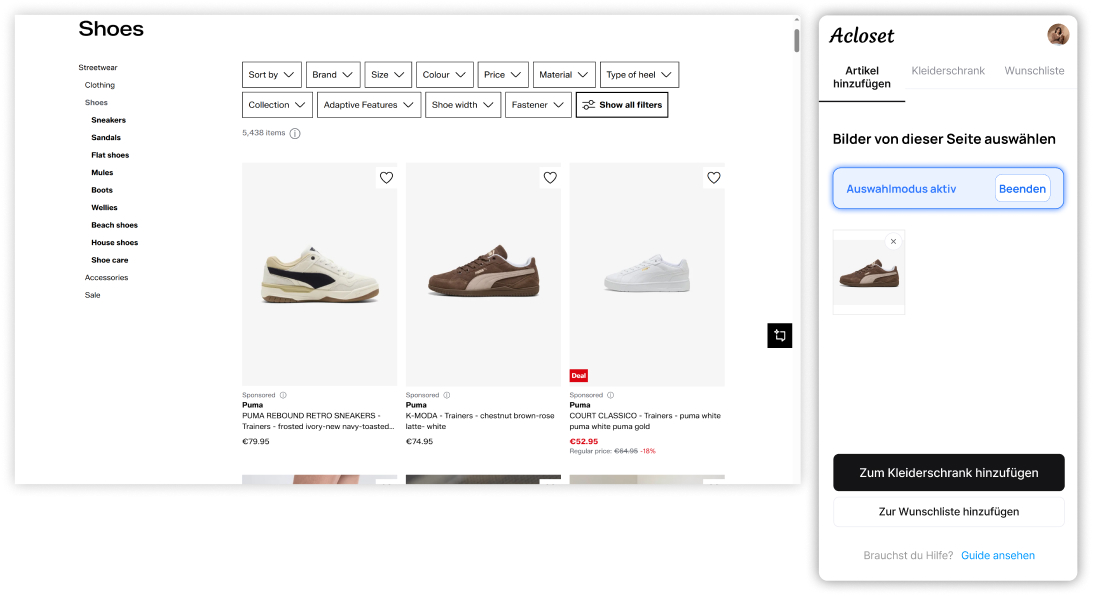Click the Shoes page heading

111,29
